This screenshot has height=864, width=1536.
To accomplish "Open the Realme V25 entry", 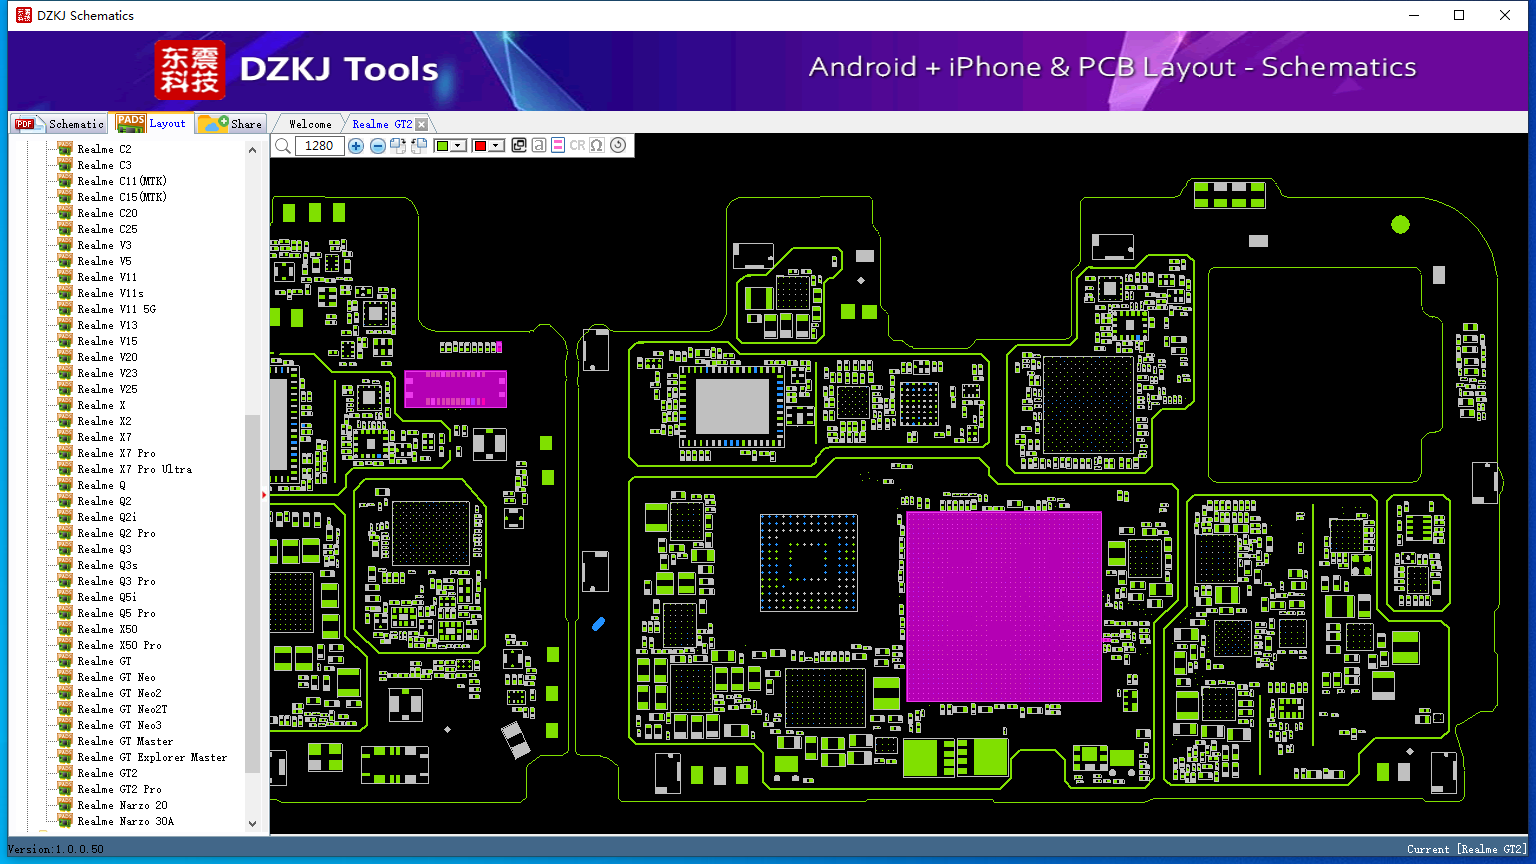I will pos(108,389).
